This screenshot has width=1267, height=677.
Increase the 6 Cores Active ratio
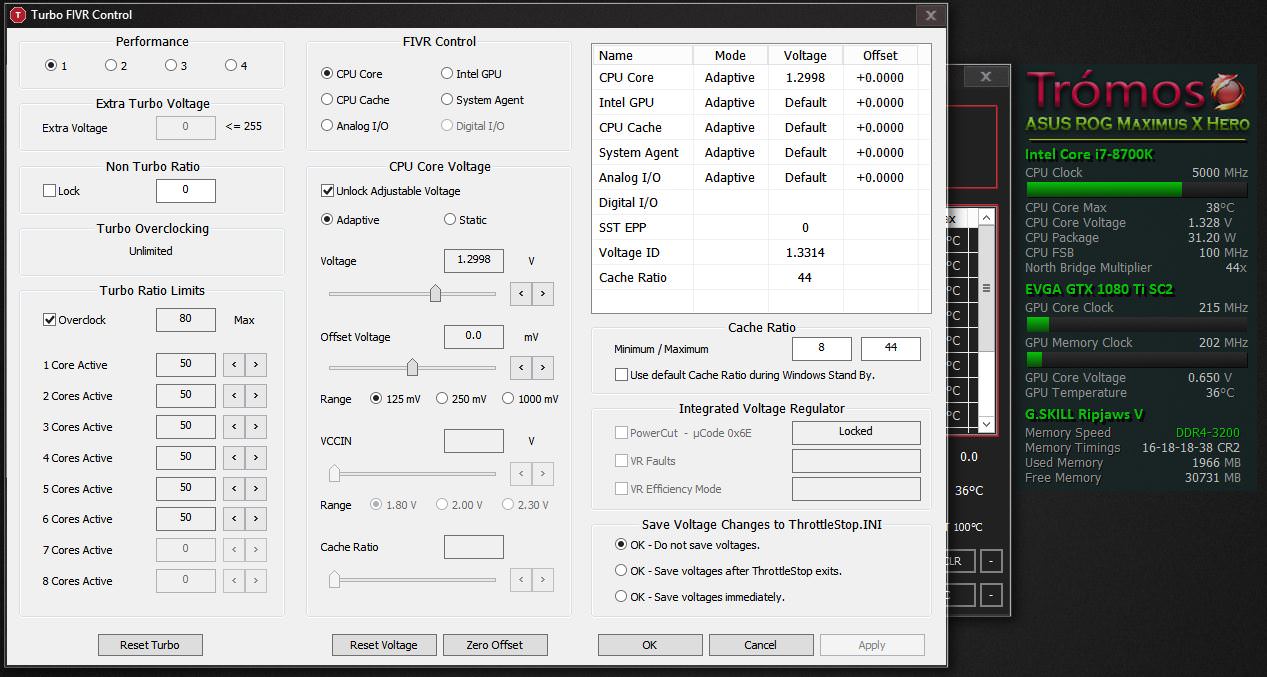click(x=256, y=519)
